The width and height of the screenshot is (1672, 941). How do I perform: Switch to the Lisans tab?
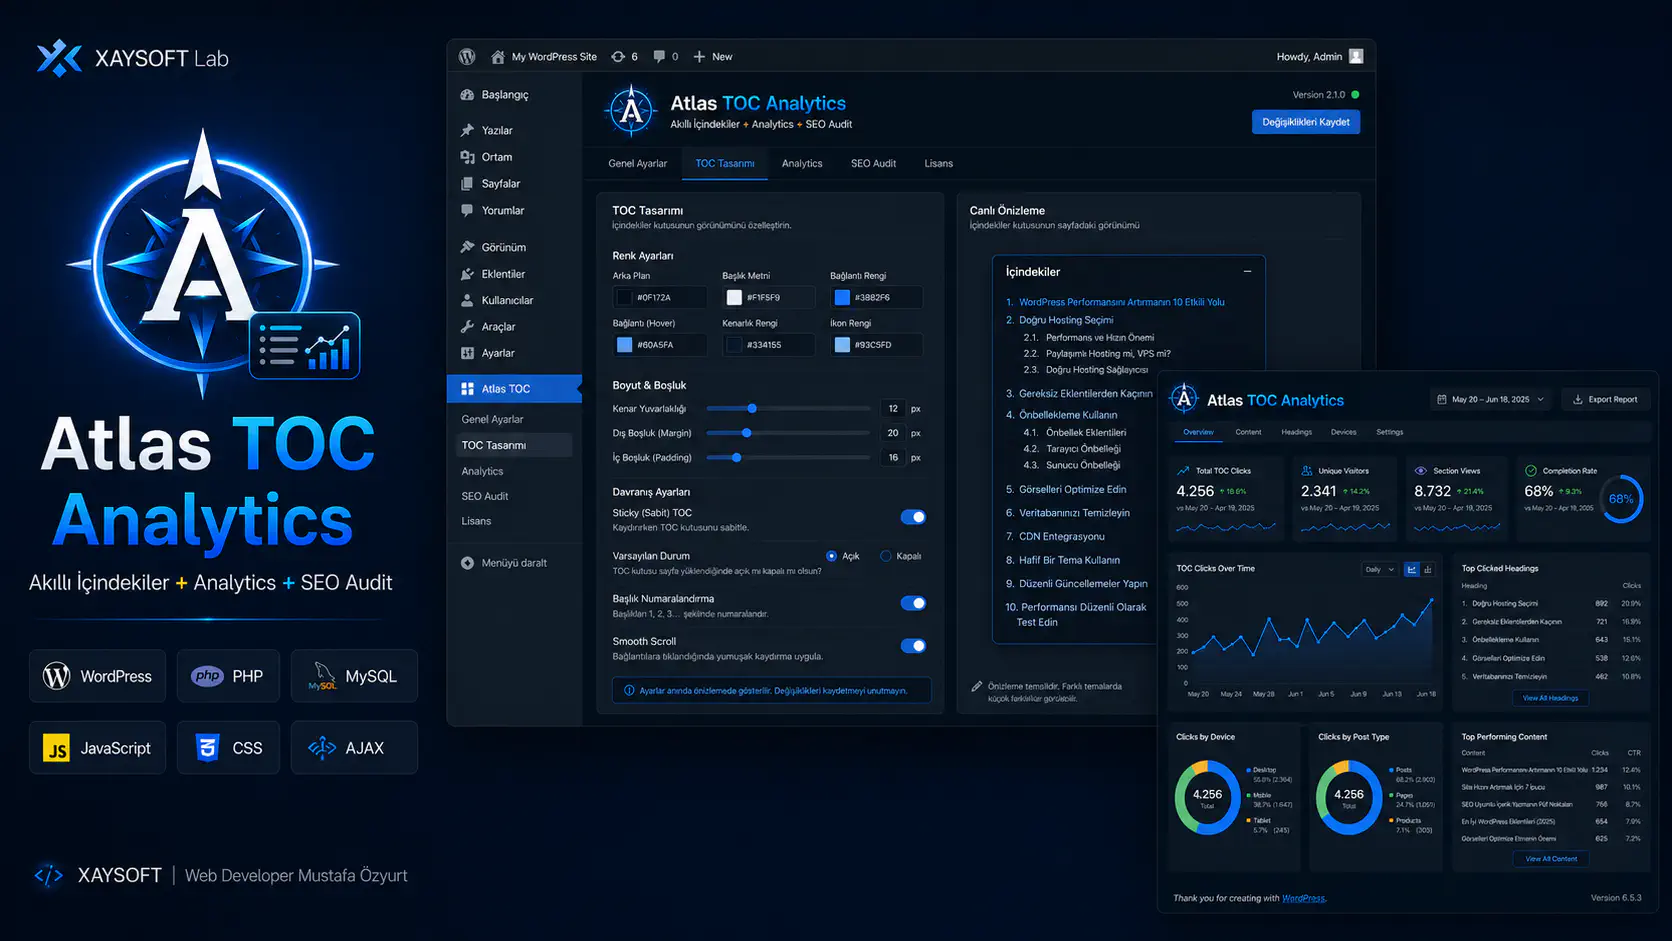click(x=938, y=163)
